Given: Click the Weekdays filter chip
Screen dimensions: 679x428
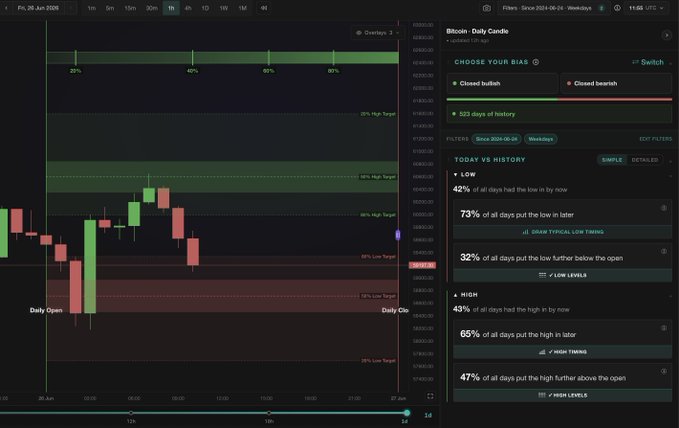Looking at the screenshot, I should 540,139.
